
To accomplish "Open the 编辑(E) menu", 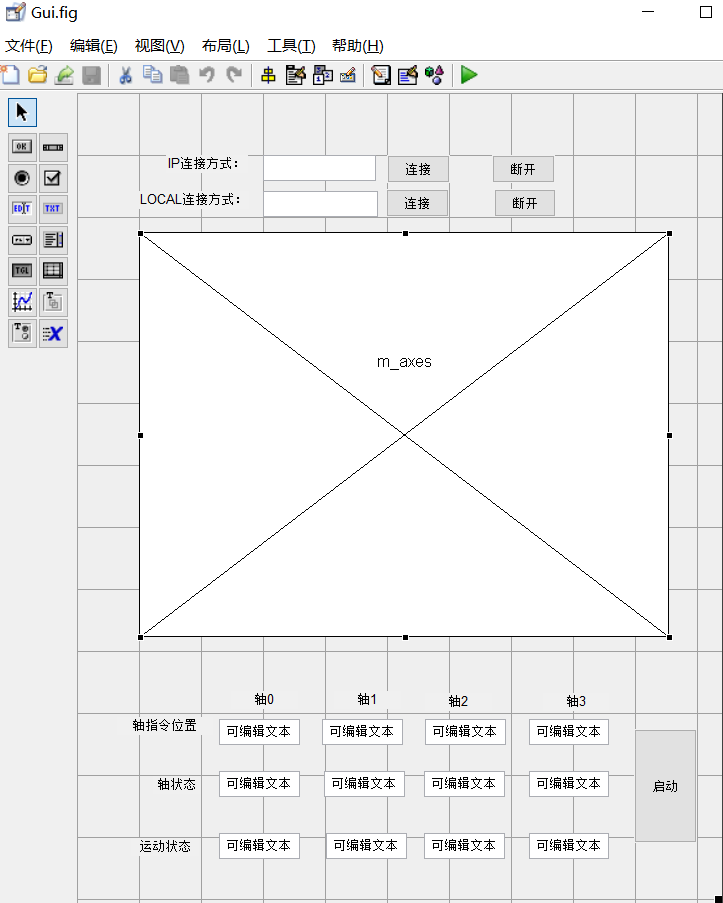I will coord(93,45).
